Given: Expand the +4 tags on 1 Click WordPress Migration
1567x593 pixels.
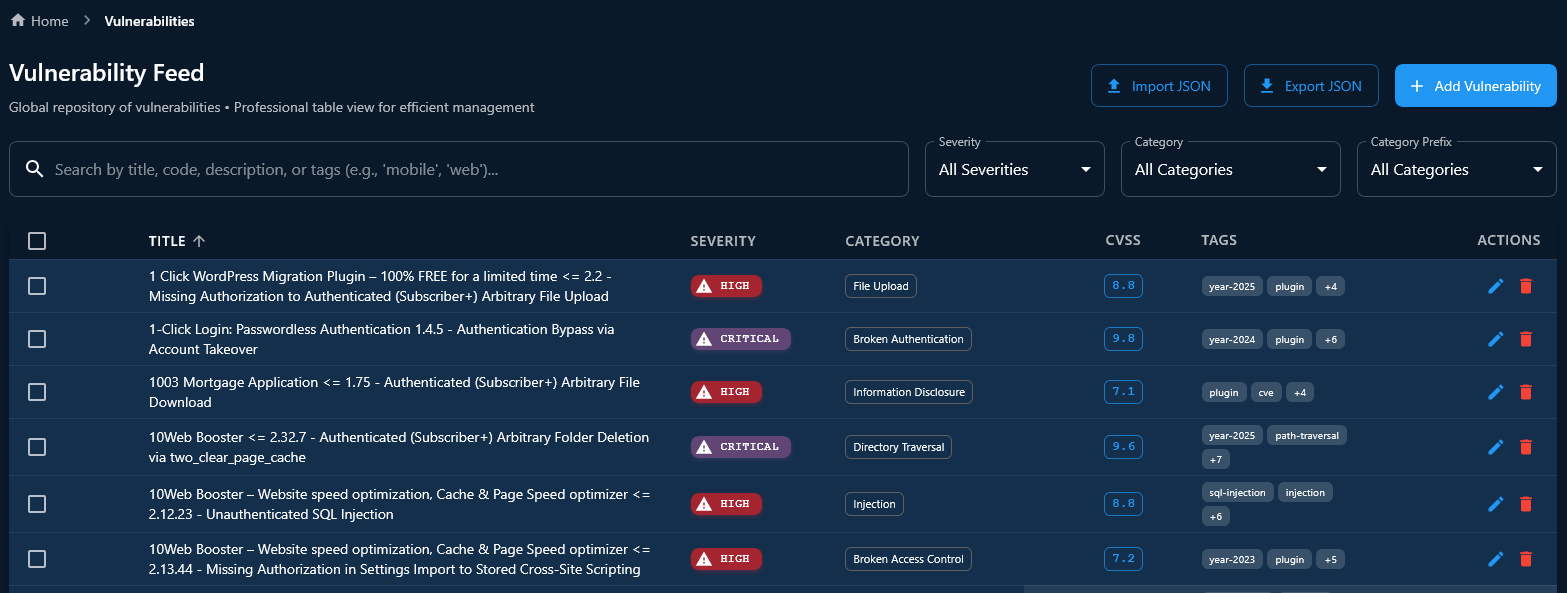Looking at the screenshot, I should point(1330,286).
